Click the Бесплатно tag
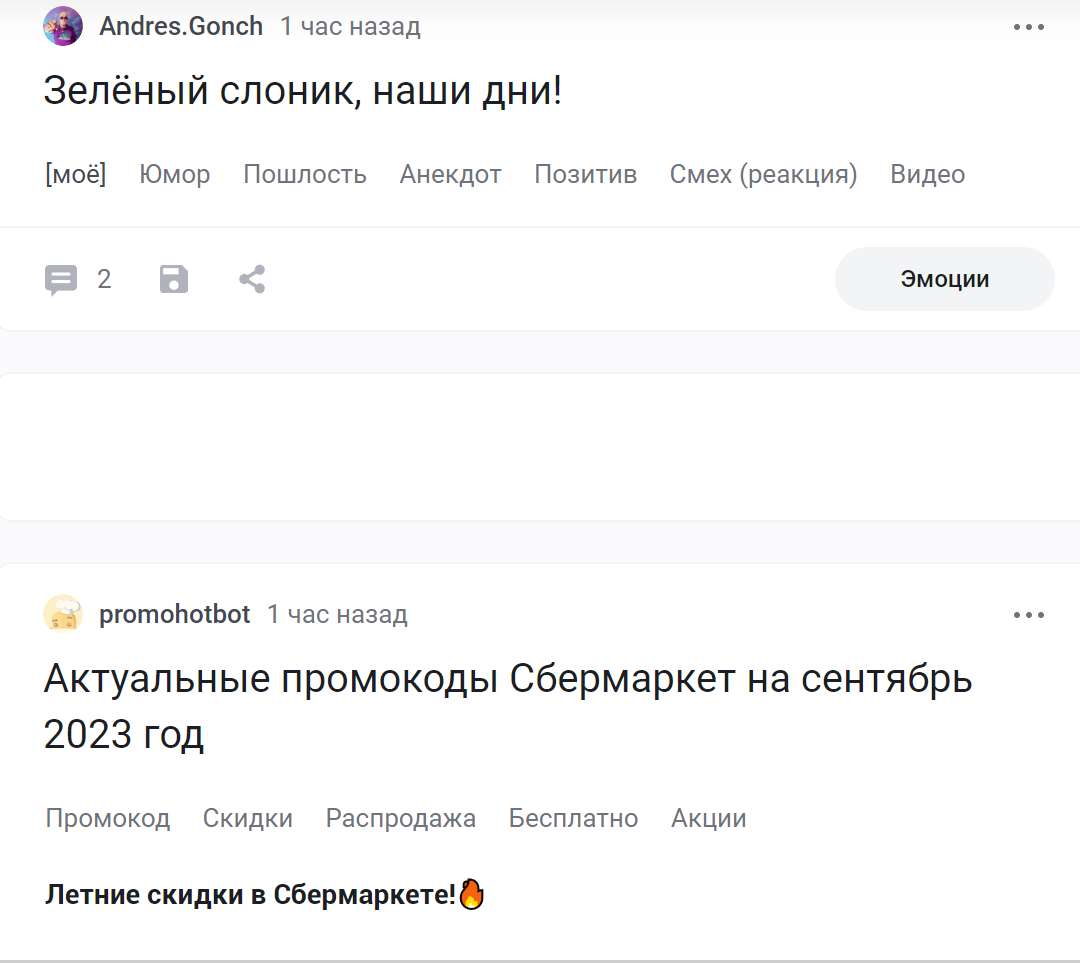The width and height of the screenshot is (1080, 963). (573, 818)
